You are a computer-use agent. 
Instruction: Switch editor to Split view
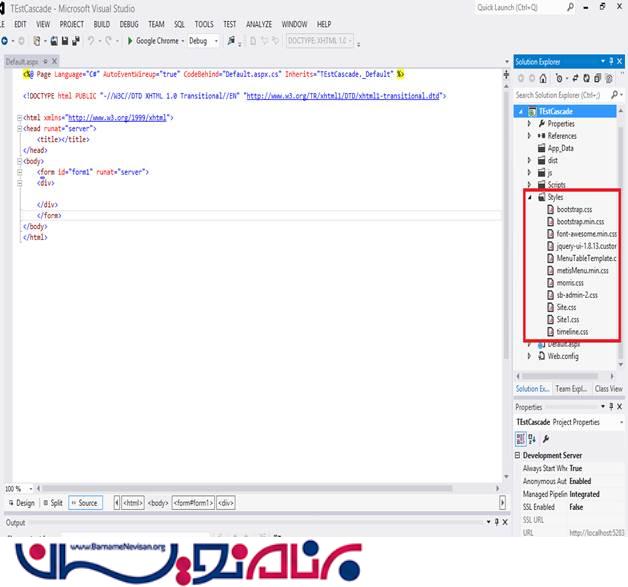(52, 503)
